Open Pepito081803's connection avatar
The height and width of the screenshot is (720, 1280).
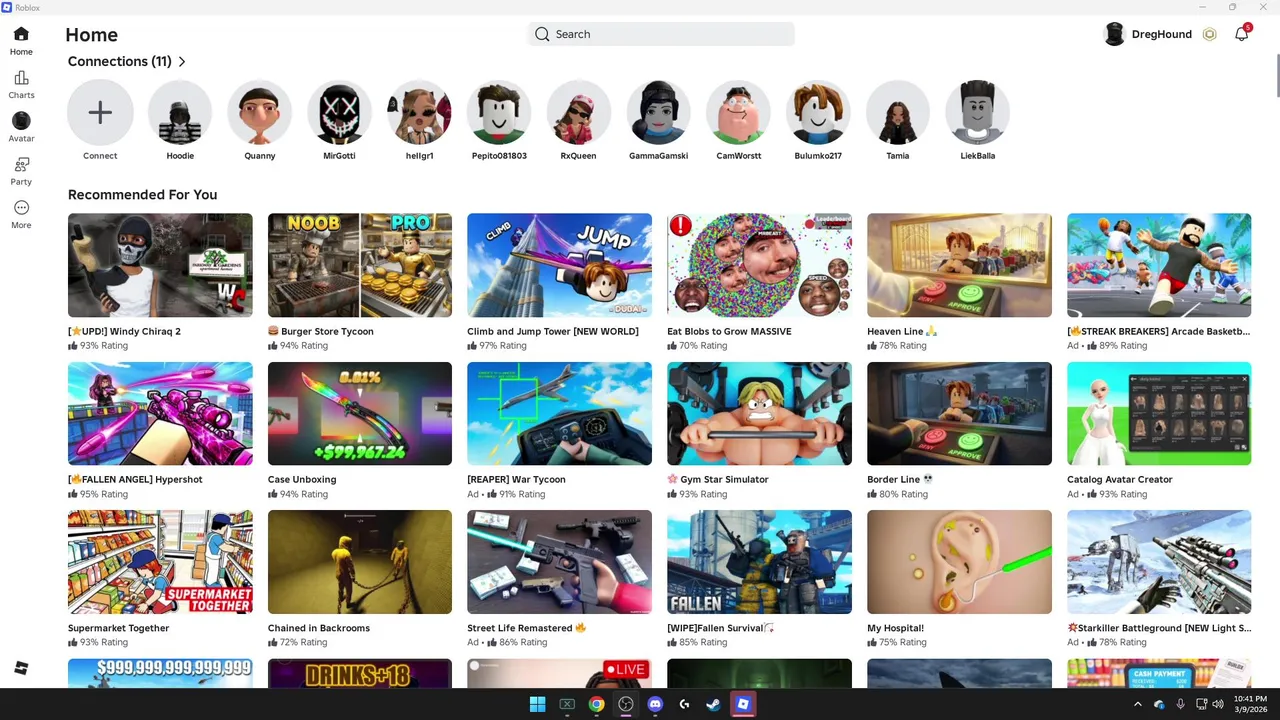[499, 113]
